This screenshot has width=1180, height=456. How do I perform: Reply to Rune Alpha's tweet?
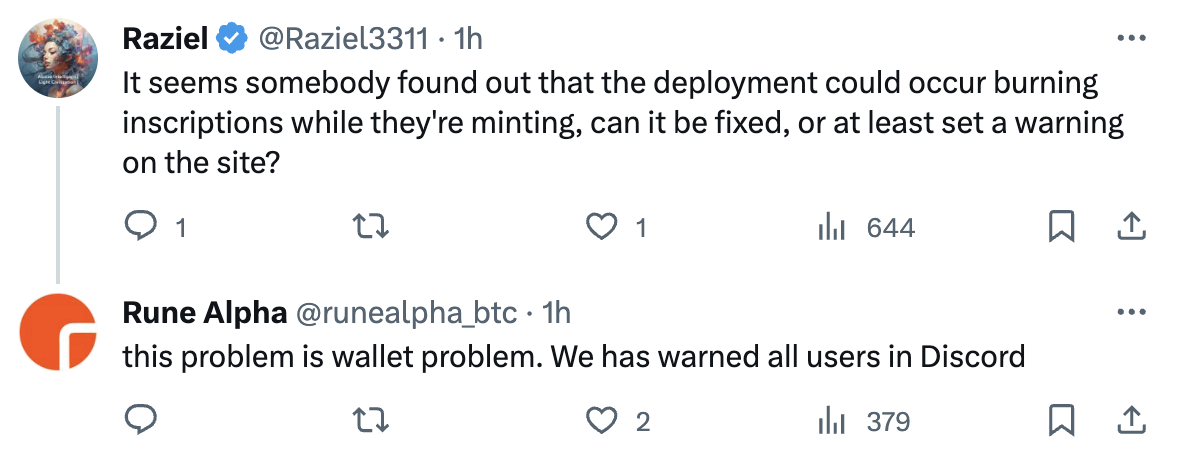tap(141, 421)
